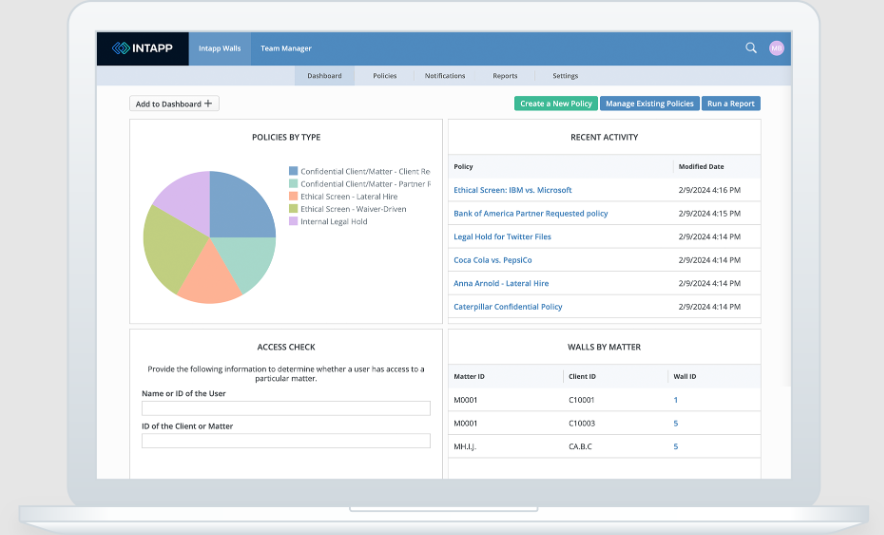
Task: Click matter ID cell MH.I.J.
Action: (465, 446)
